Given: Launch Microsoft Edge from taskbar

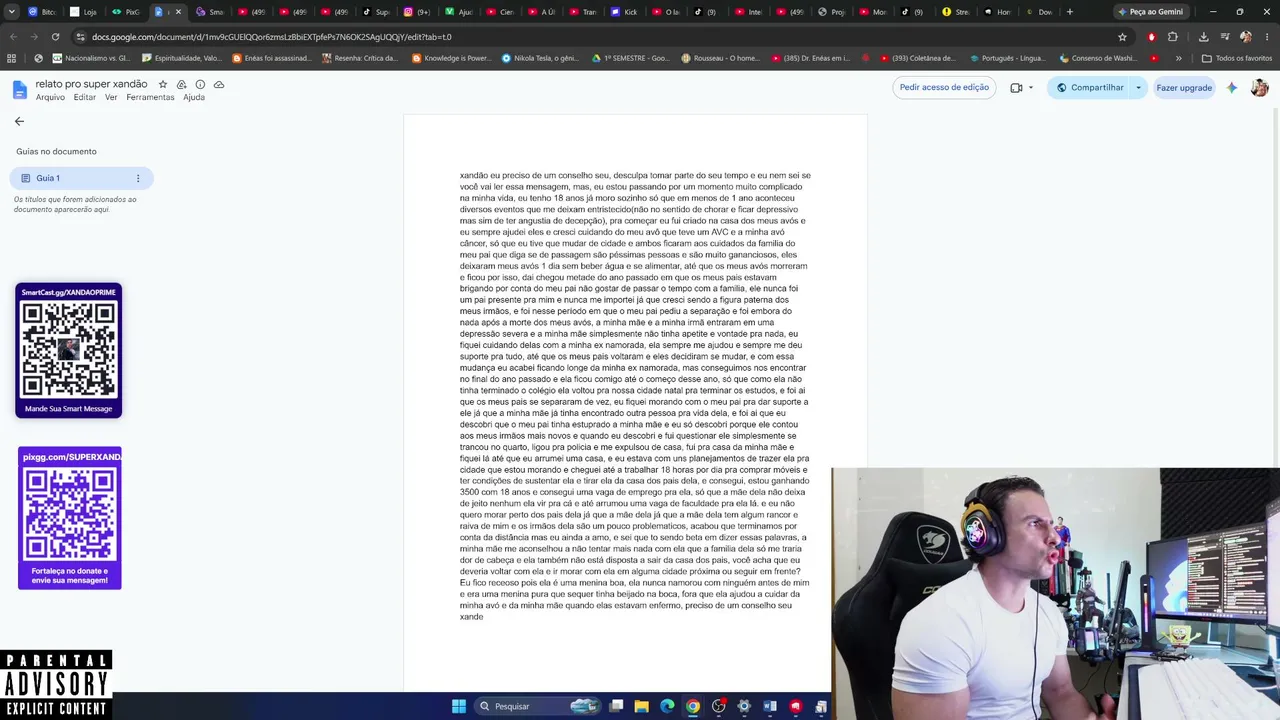Looking at the screenshot, I should pyautogui.click(x=667, y=706).
